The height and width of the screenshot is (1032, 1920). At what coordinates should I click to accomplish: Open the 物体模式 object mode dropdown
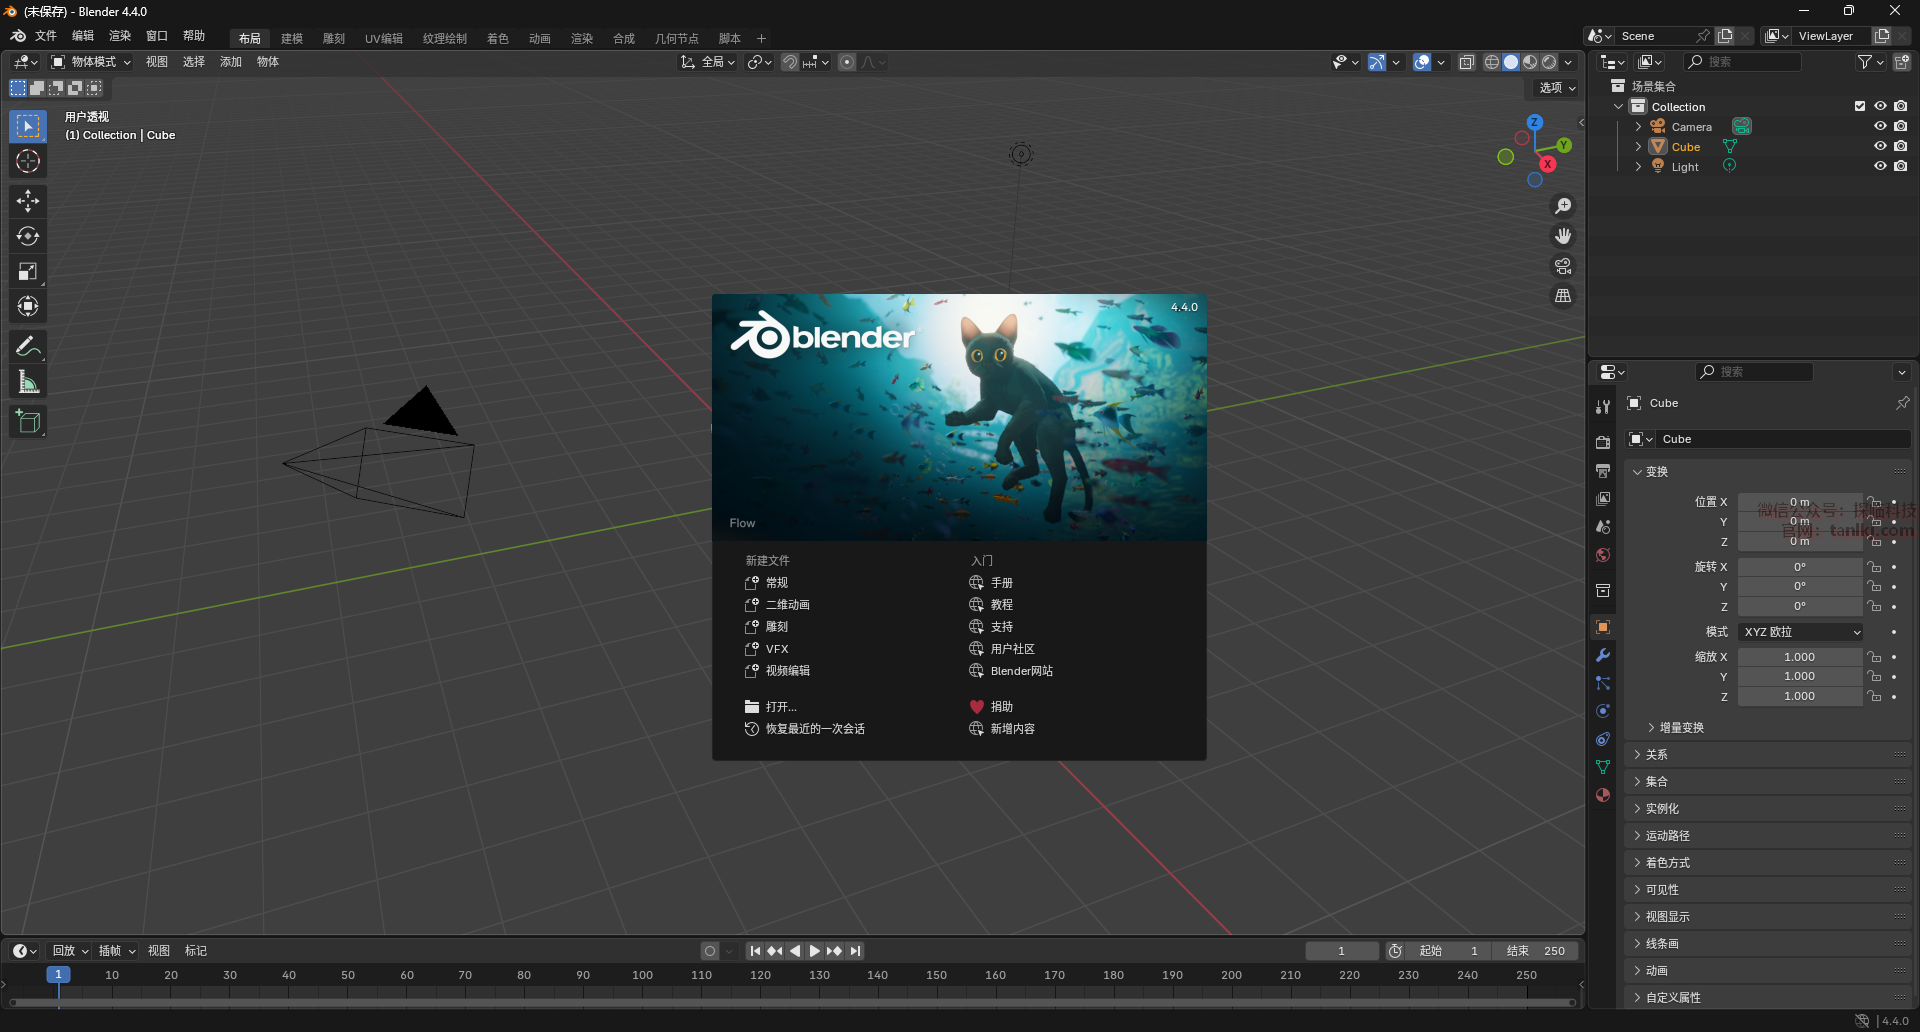(91, 62)
